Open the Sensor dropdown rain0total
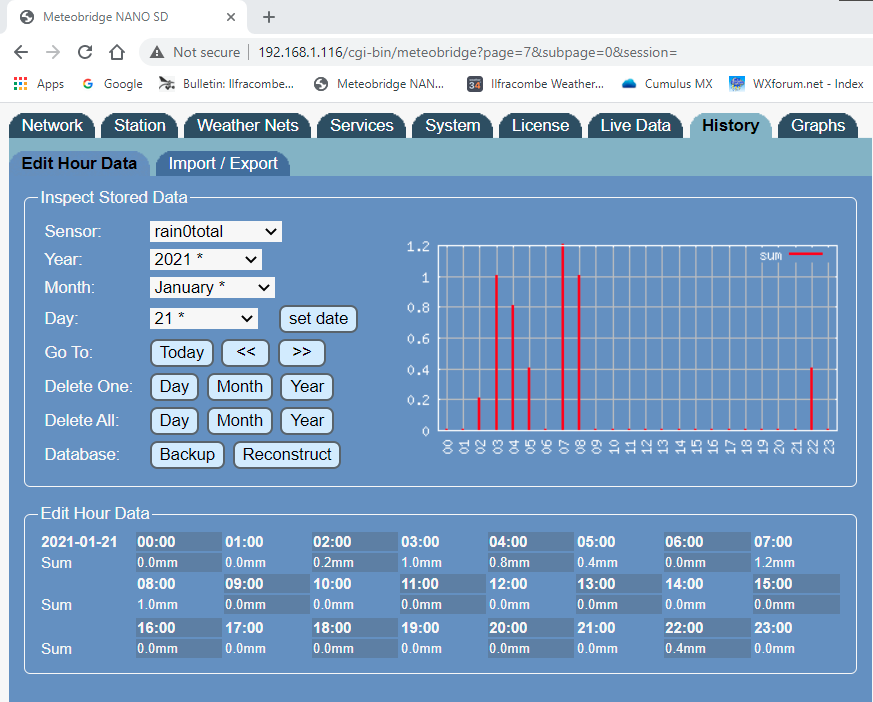The width and height of the screenshot is (873, 702). click(215, 232)
